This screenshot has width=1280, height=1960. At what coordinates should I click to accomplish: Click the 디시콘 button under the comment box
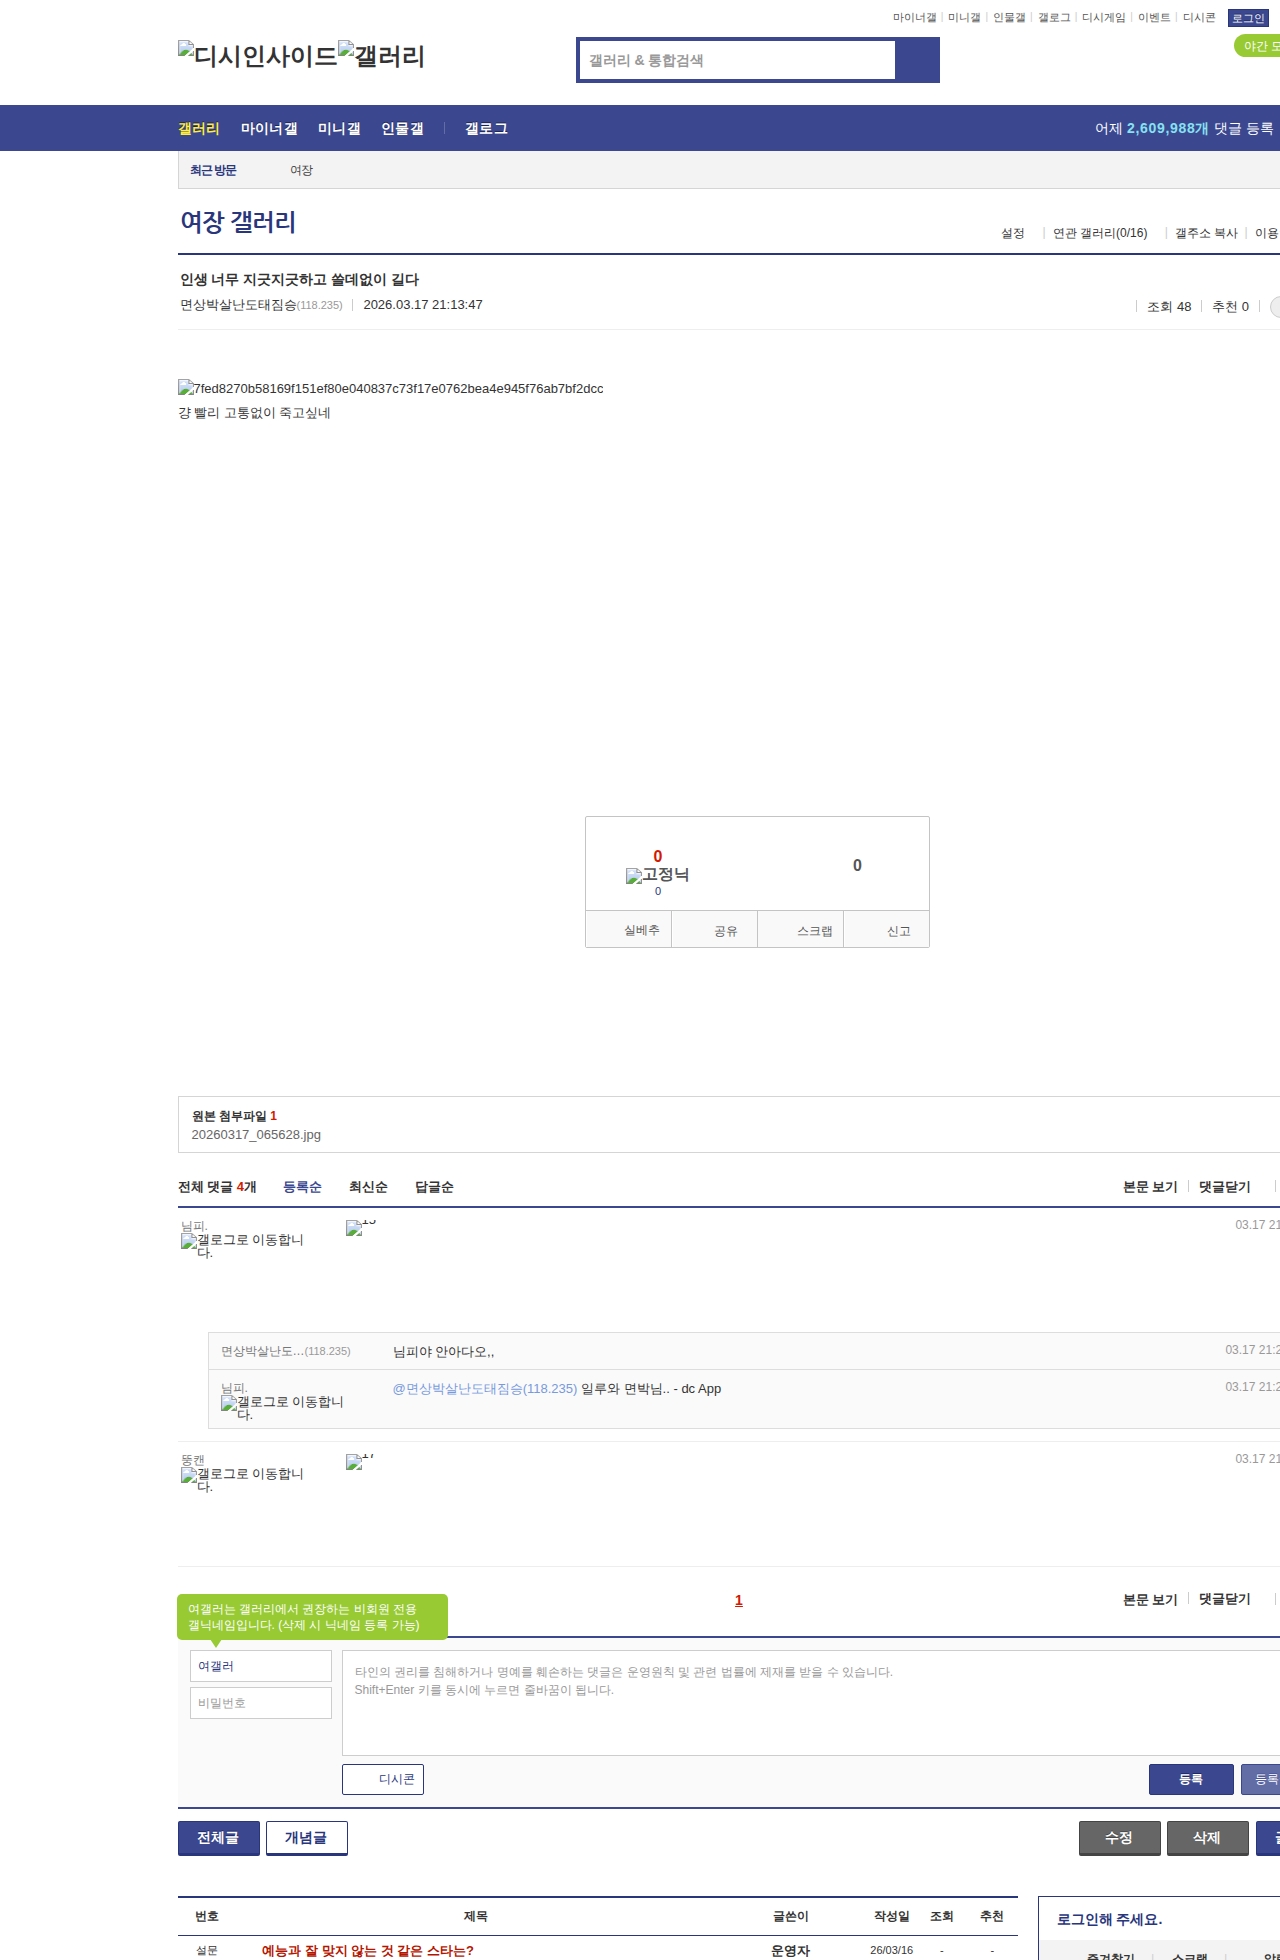pyautogui.click(x=383, y=1779)
